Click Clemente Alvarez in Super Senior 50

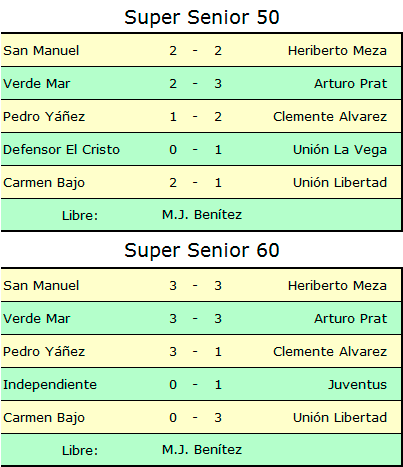click(x=330, y=117)
